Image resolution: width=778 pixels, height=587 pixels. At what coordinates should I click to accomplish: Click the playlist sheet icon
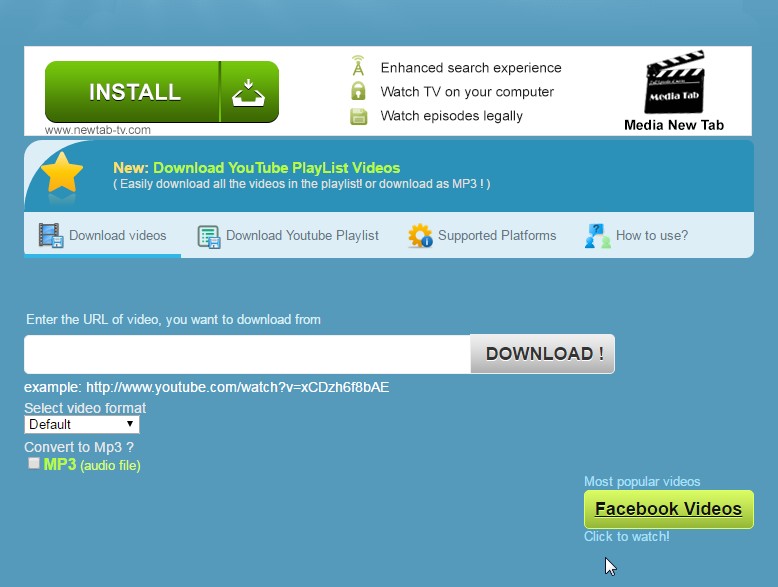(209, 236)
